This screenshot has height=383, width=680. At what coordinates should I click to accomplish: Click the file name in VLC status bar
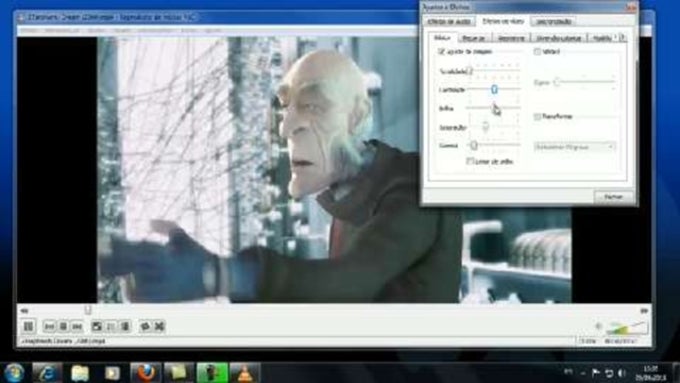pos(63,341)
